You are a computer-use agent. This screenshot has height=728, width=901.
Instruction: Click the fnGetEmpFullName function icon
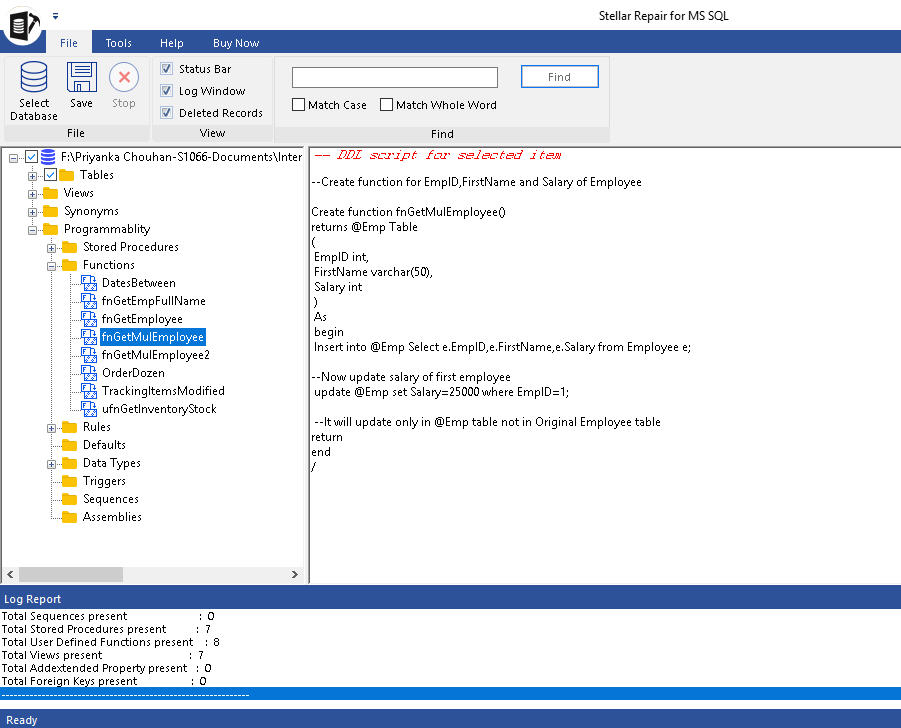(89, 301)
